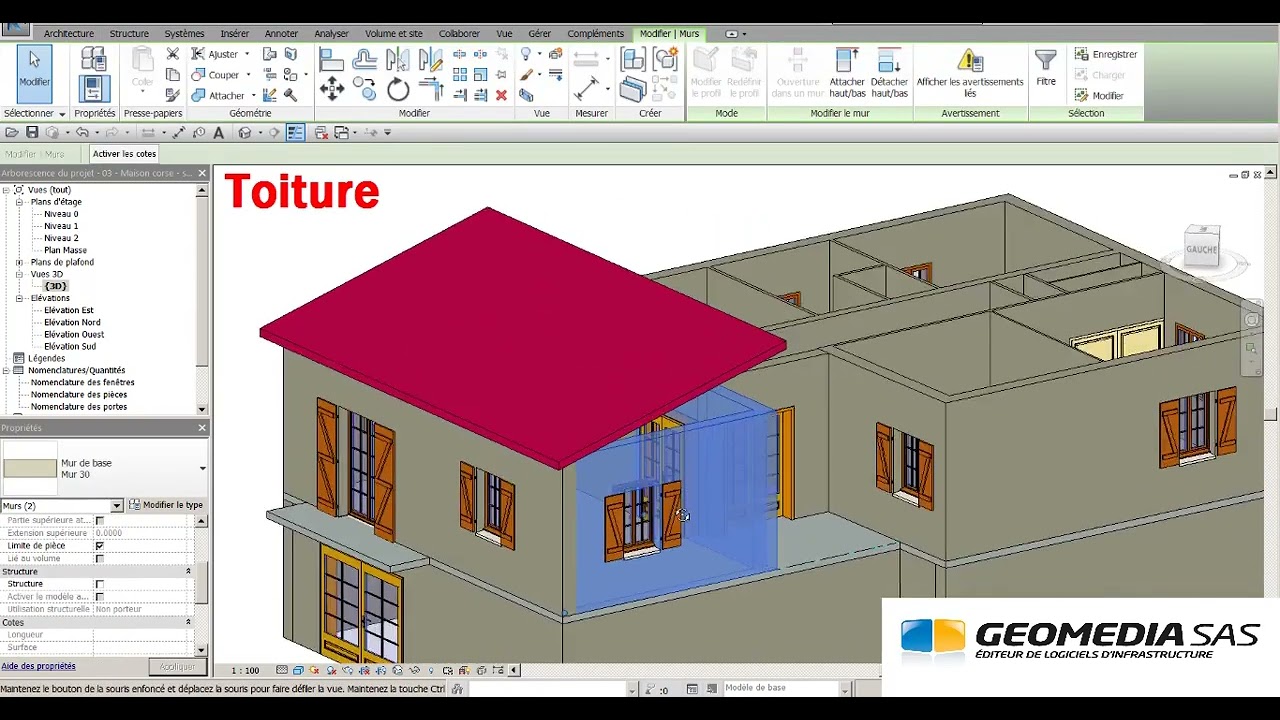This screenshot has width=1280, height=720.
Task: Open the Modèle de base dropdown in status bar
Action: pos(845,688)
